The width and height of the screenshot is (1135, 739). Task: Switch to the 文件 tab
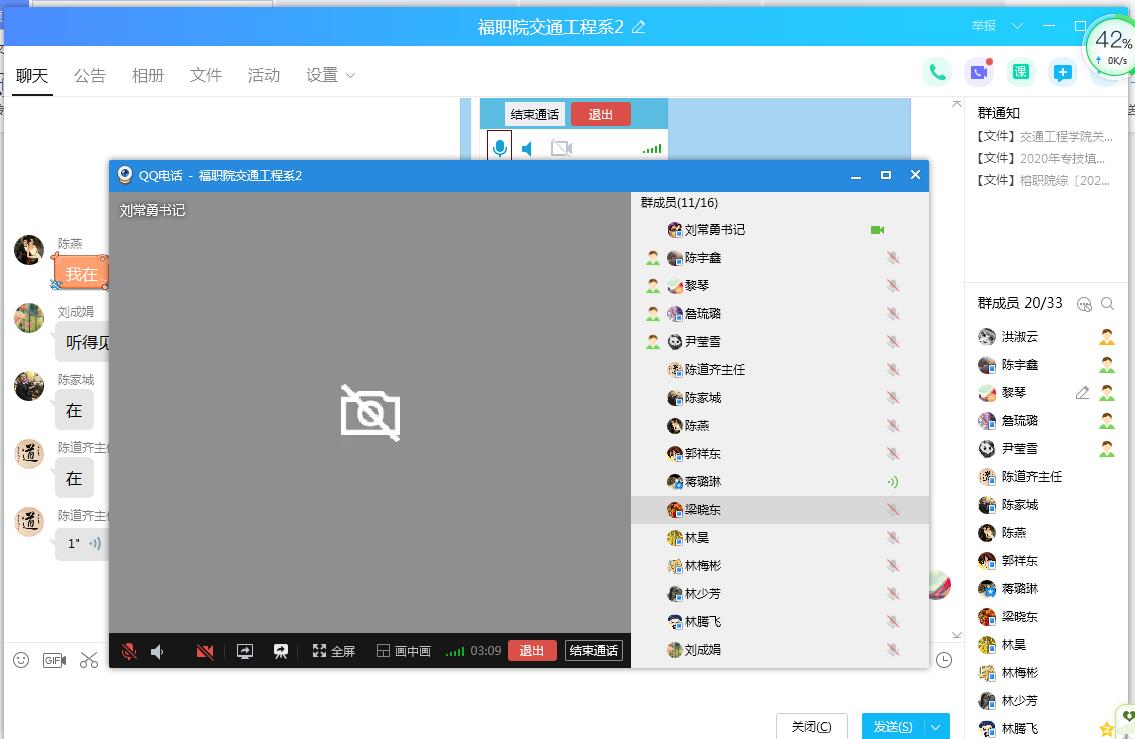(x=206, y=75)
